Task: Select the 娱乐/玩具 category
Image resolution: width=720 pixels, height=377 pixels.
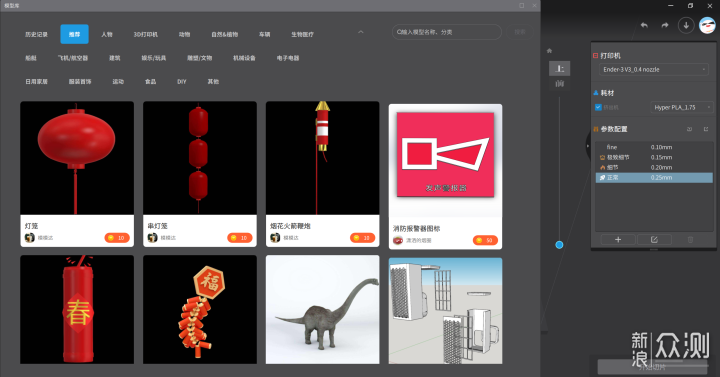Action: (x=154, y=58)
